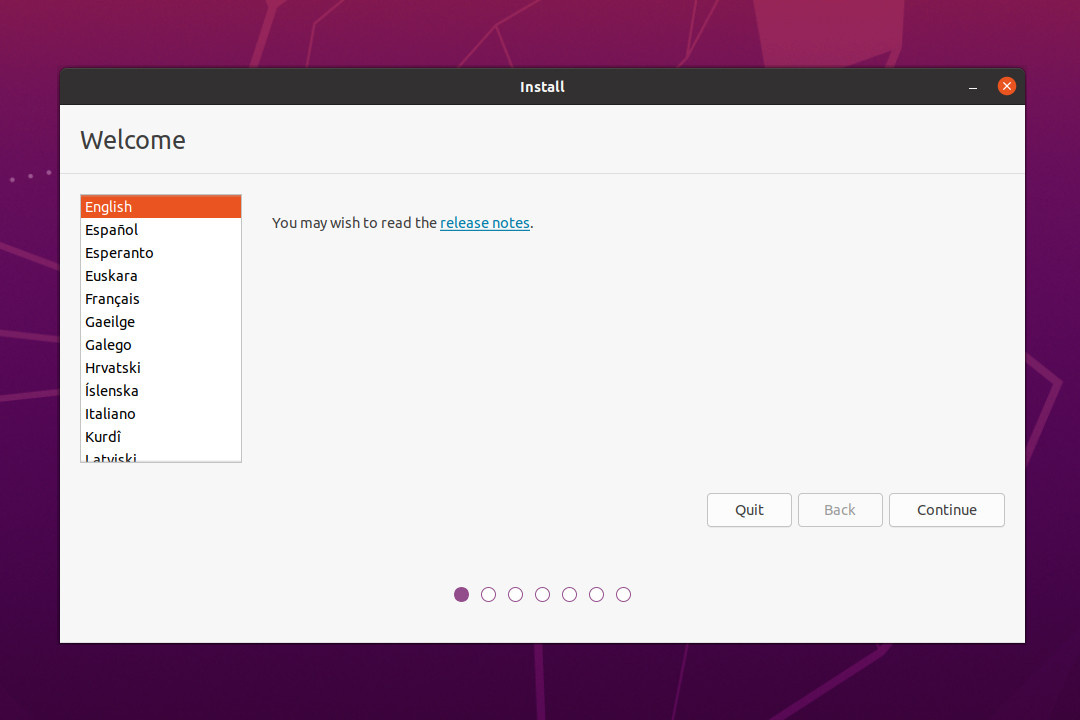Pick Euskara language entry
The height and width of the screenshot is (720, 1080).
click(x=160, y=276)
